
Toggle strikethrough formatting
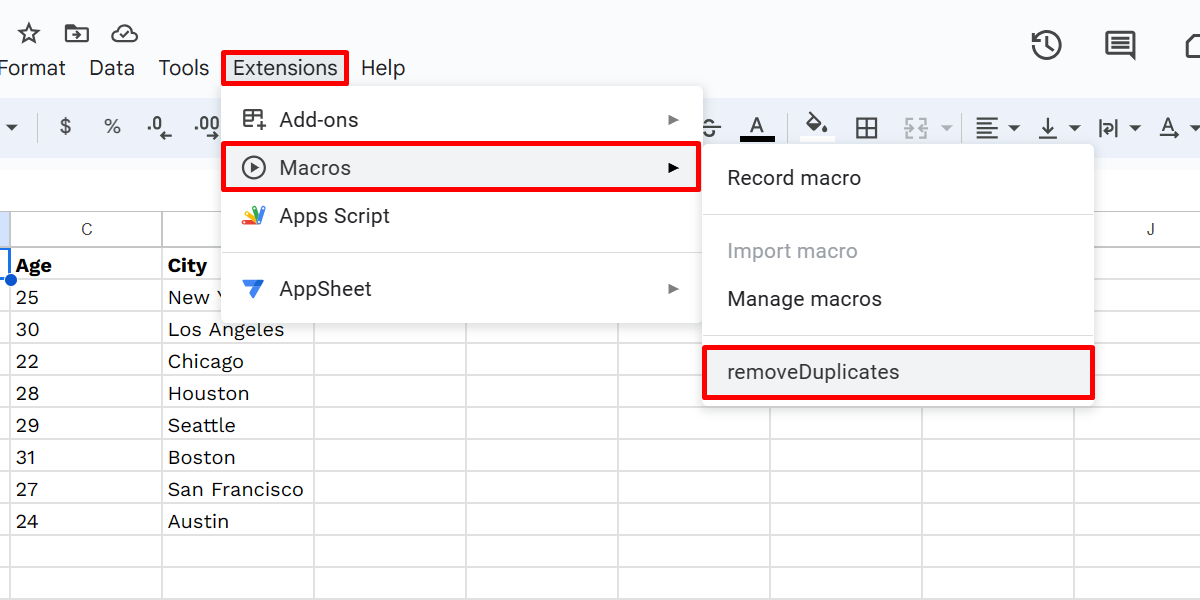(709, 127)
